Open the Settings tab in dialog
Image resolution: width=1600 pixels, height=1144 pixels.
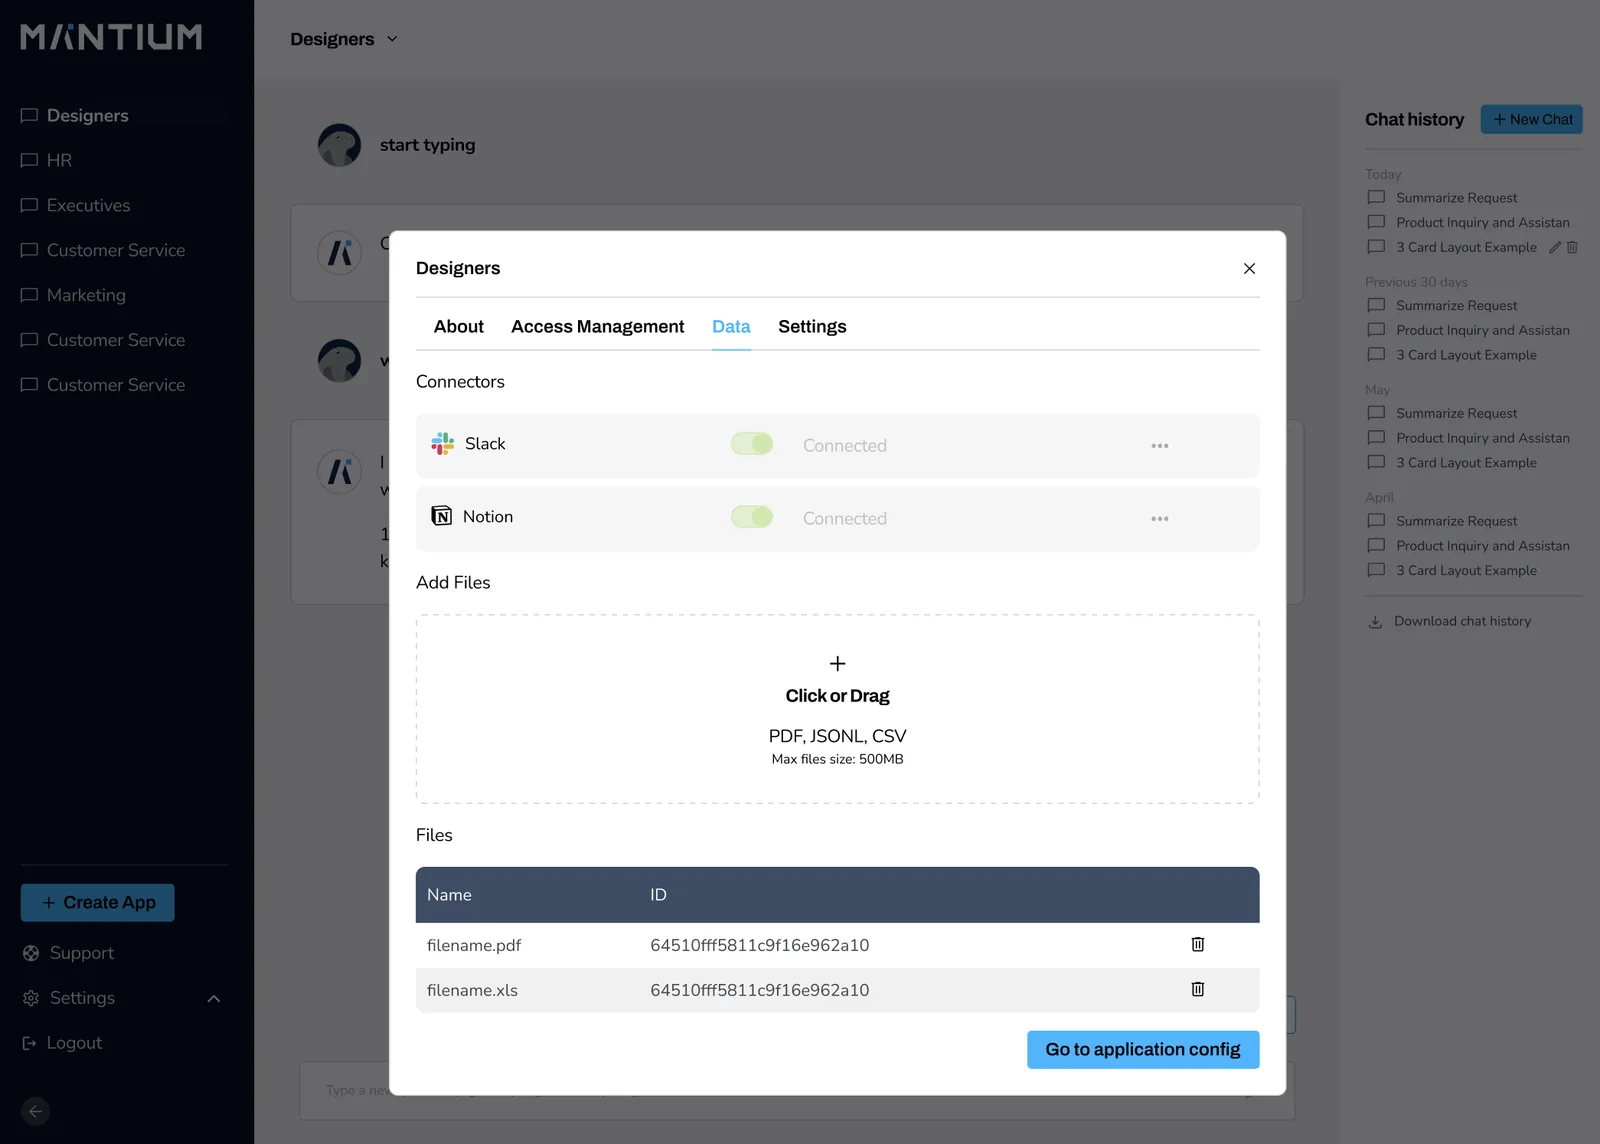[812, 327]
